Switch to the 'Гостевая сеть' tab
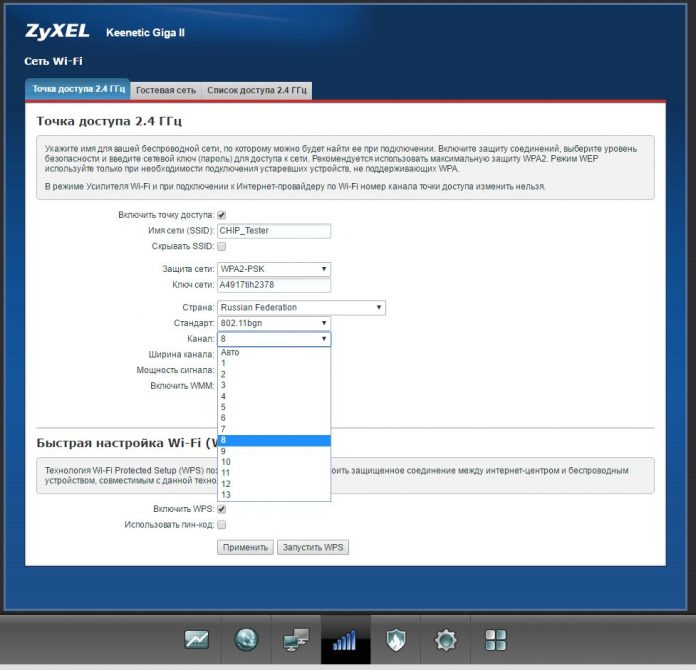Image resolution: width=696 pixels, height=670 pixels. coord(166,90)
